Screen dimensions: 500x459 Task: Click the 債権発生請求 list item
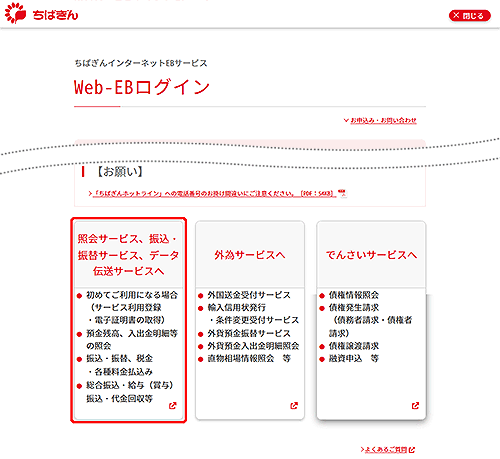tap(370, 320)
